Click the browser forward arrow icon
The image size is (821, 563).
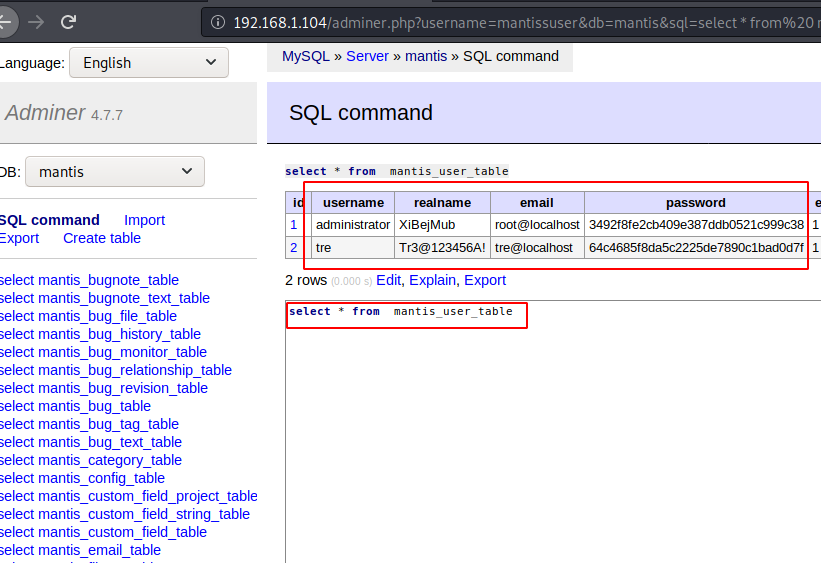coord(36,22)
